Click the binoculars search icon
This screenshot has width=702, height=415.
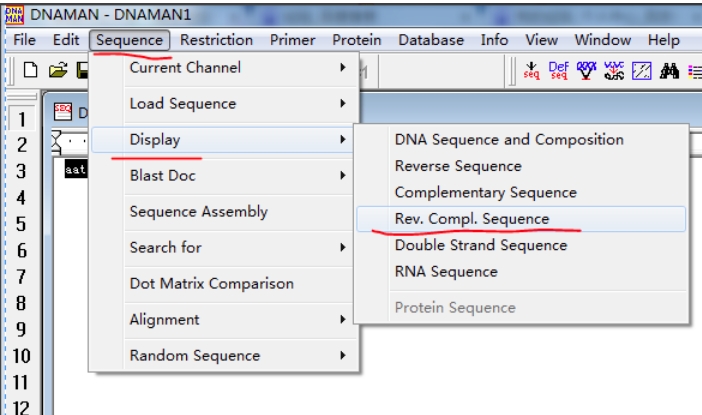(669, 71)
